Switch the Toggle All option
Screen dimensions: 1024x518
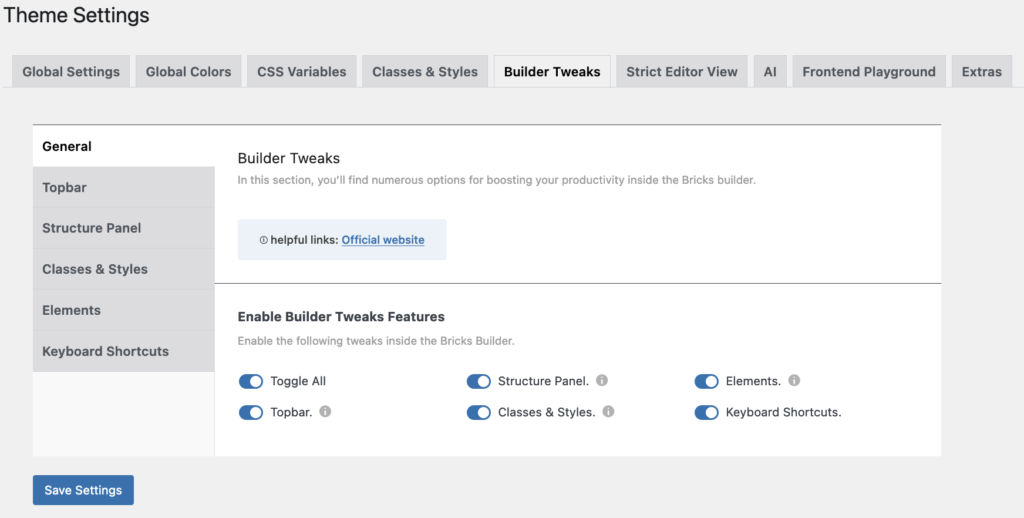tap(251, 382)
